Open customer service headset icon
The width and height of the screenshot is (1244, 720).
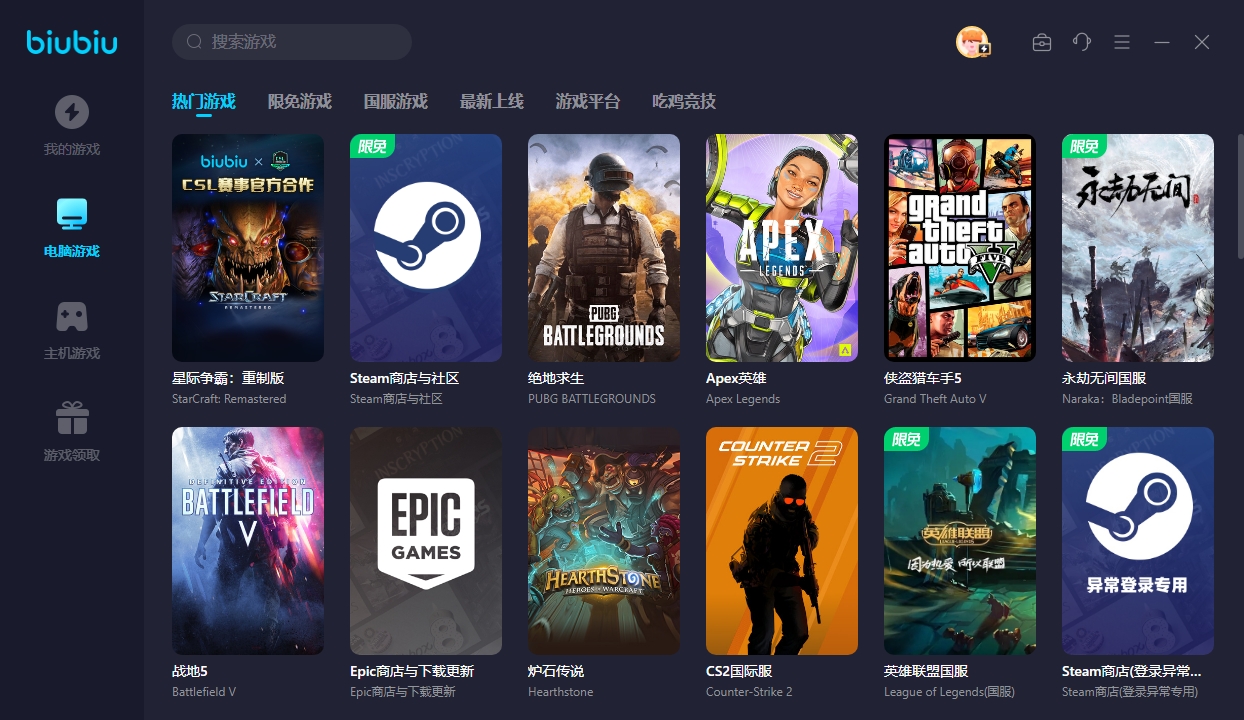pos(1082,42)
